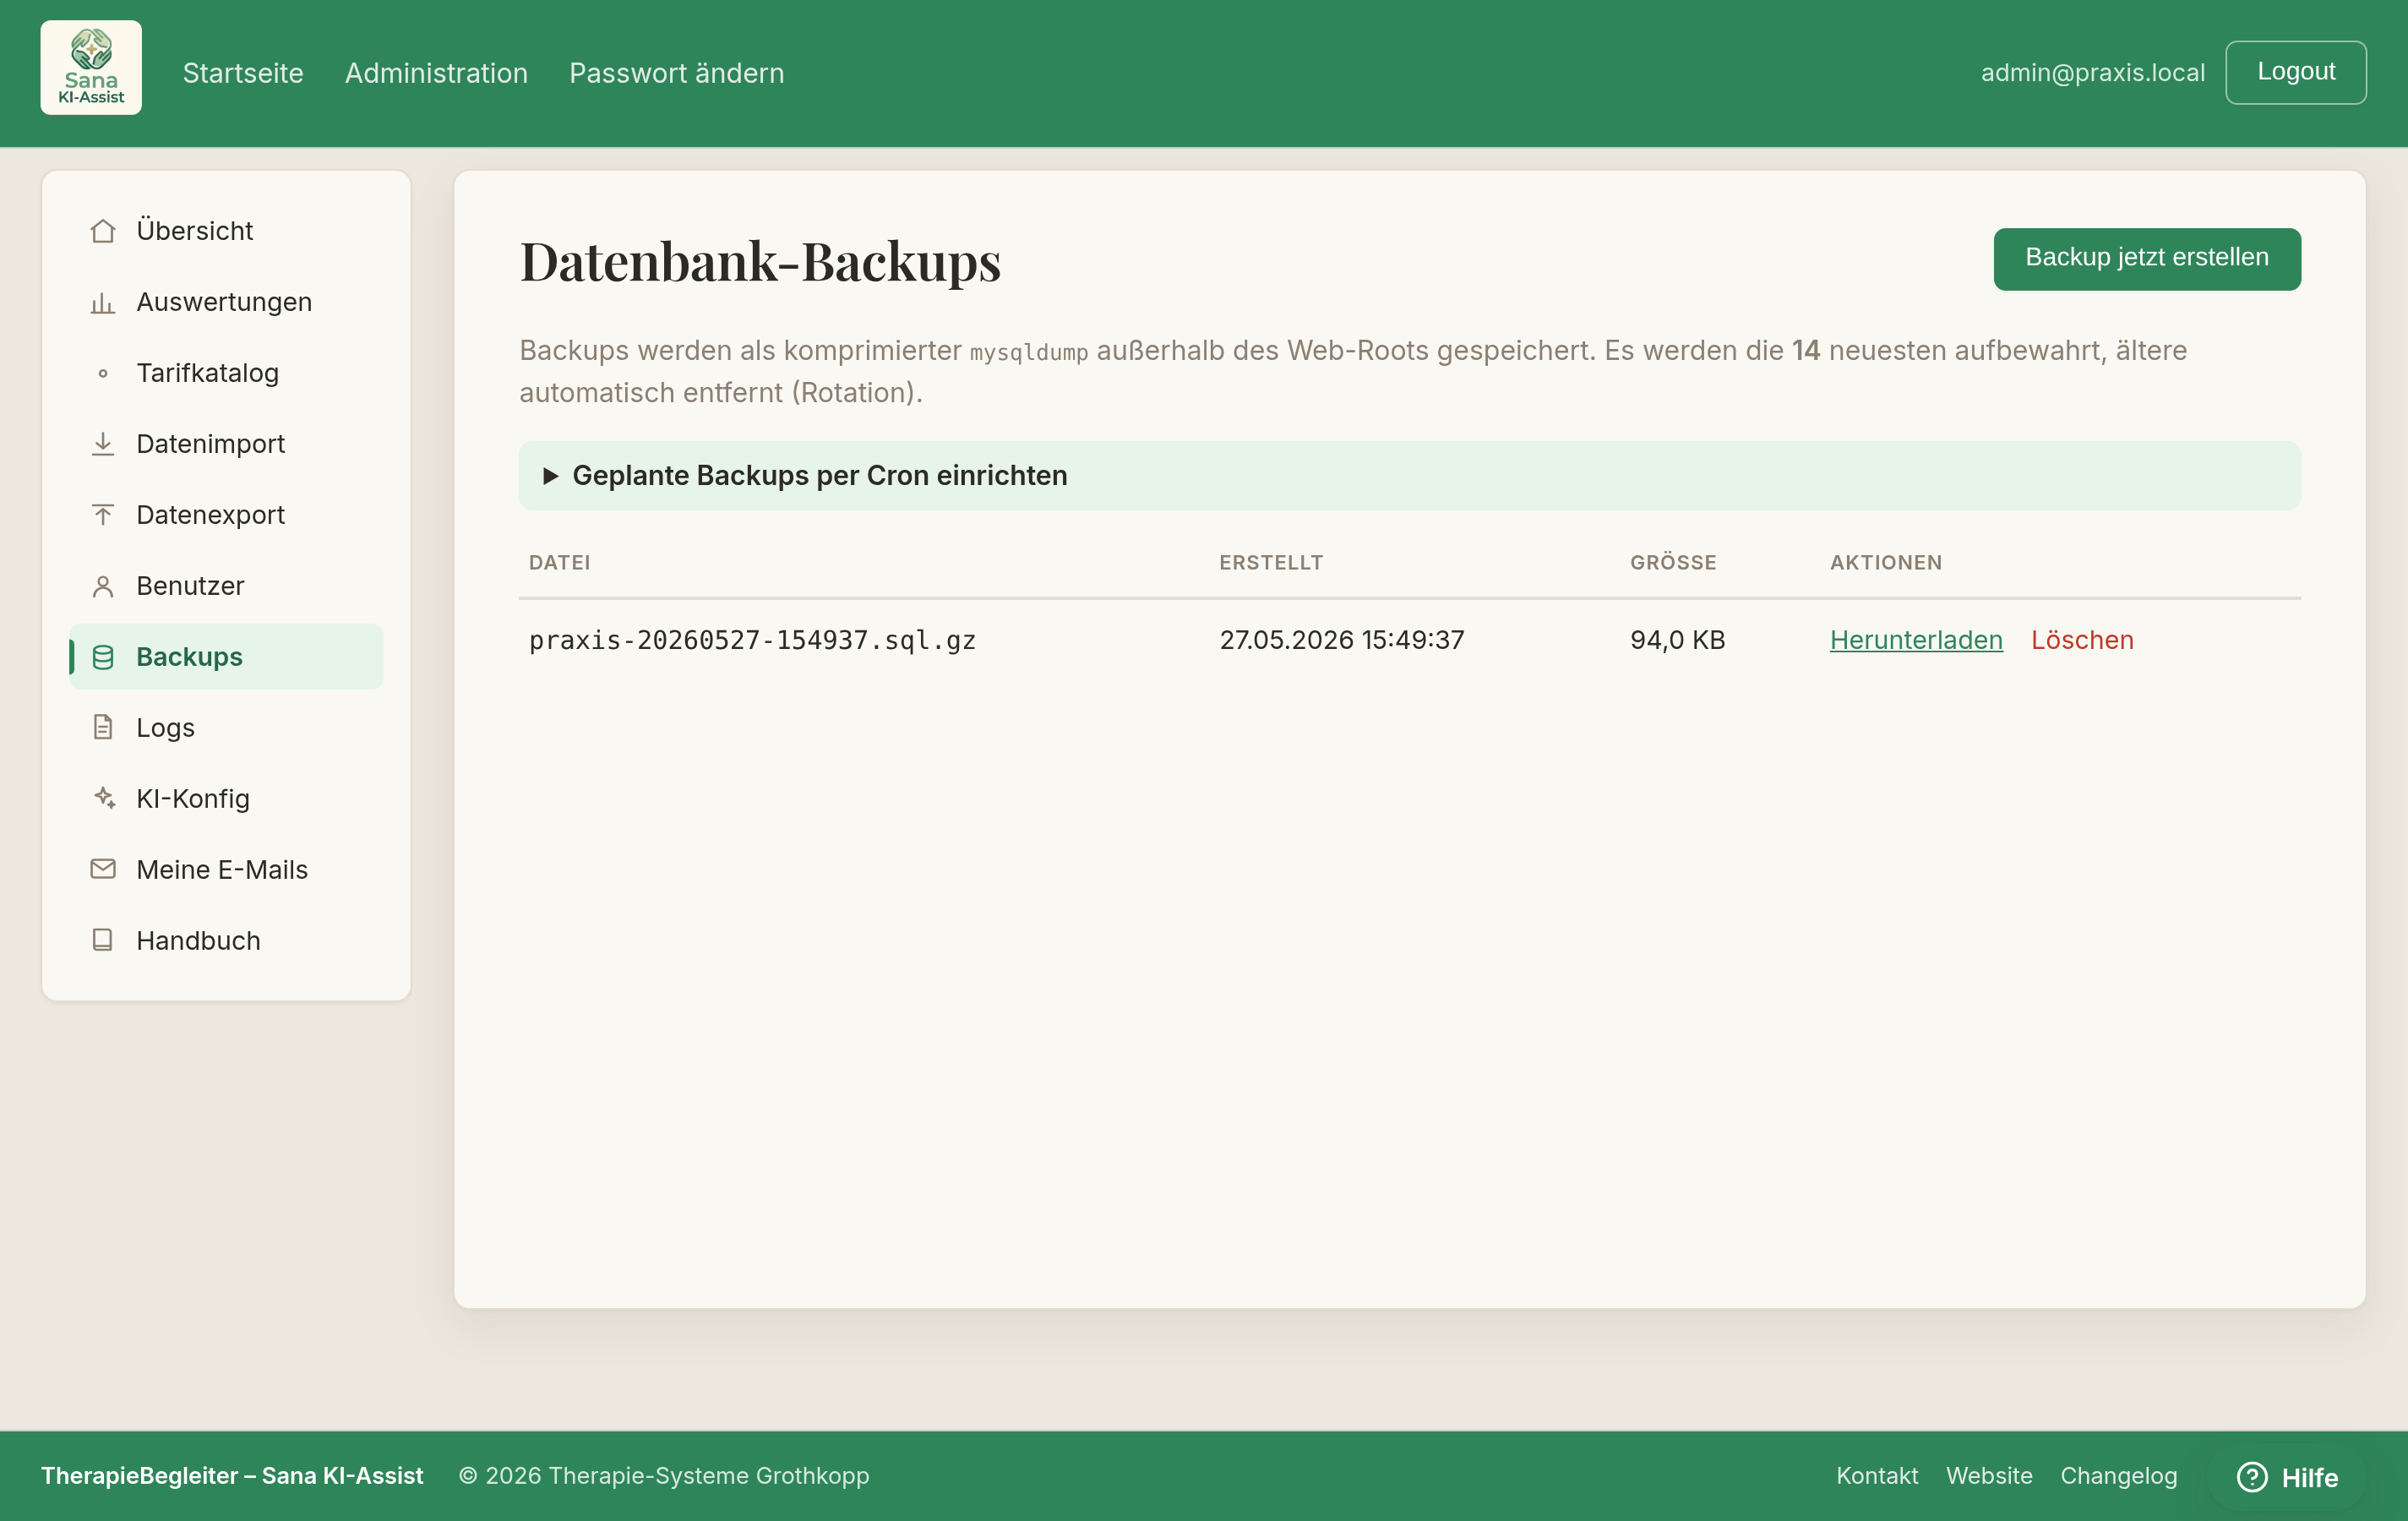Image resolution: width=2408 pixels, height=1521 pixels.
Task: Open Handbuch in the sidebar
Action: click(x=226, y=941)
